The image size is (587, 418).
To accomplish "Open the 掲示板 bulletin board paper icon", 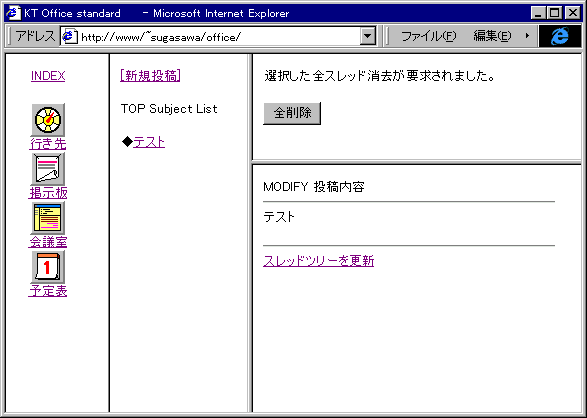I will tap(48, 169).
